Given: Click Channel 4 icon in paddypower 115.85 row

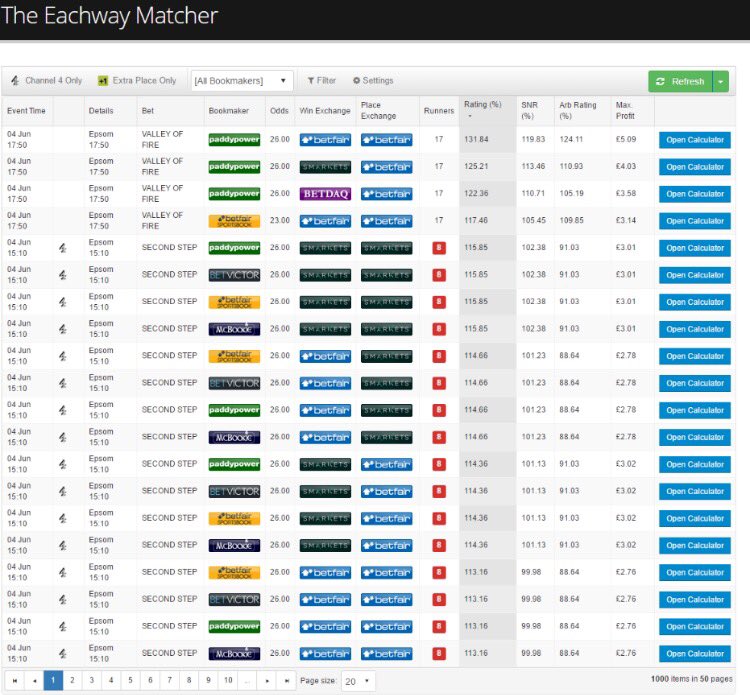Looking at the screenshot, I should tap(63, 248).
